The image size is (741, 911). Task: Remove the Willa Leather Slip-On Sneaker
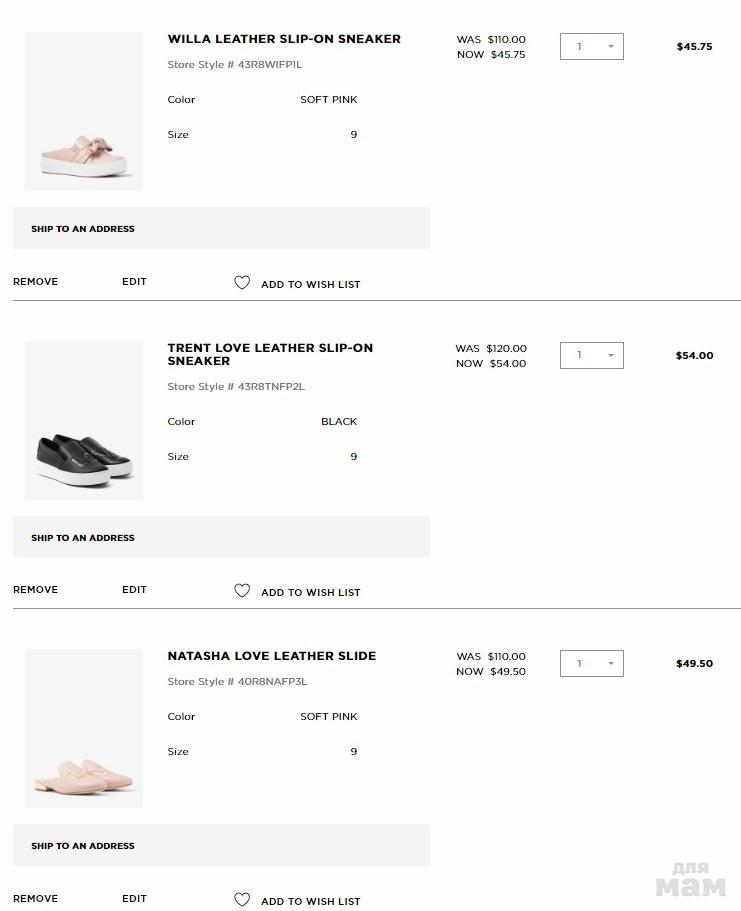coord(36,282)
